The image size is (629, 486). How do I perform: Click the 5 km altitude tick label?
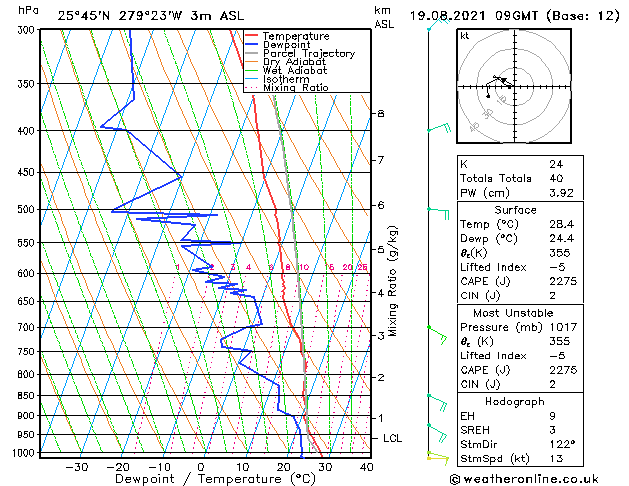tap(381, 249)
